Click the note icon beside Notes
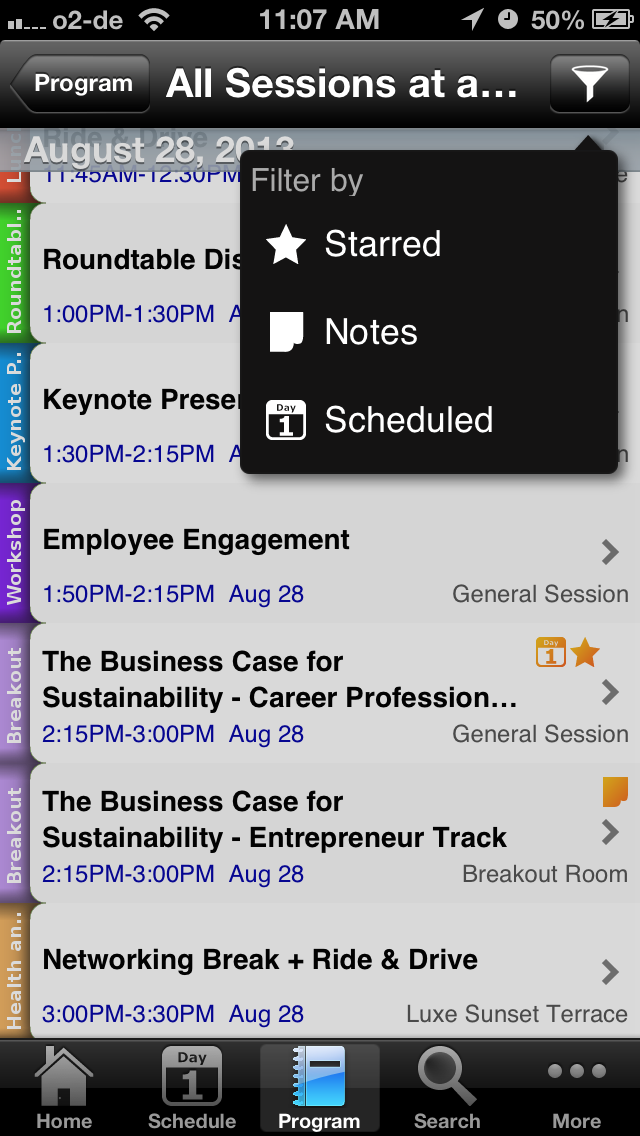This screenshot has height=1136, width=640. [x=286, y=332]
